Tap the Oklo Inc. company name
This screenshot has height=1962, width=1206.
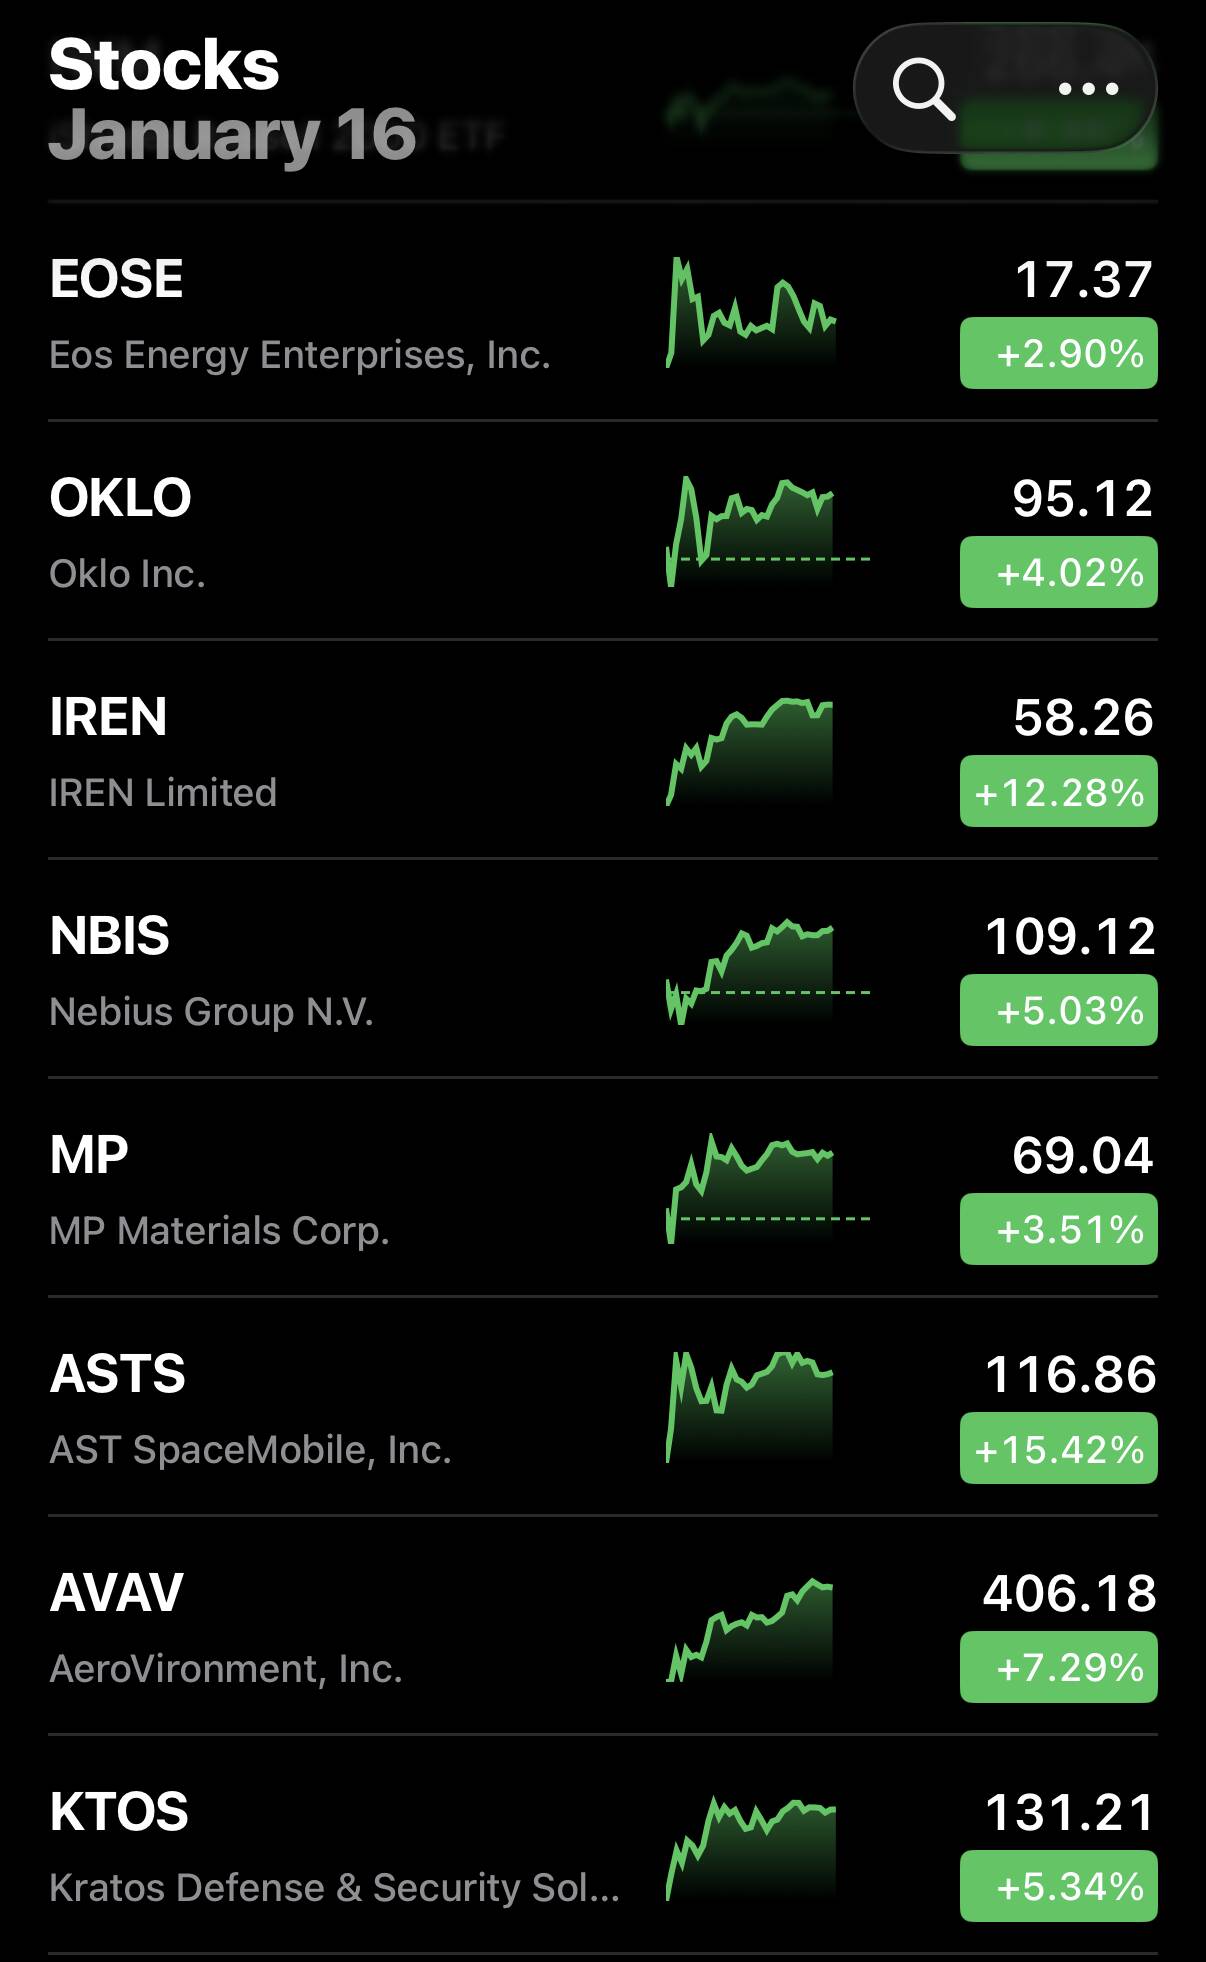click(127, 574)
